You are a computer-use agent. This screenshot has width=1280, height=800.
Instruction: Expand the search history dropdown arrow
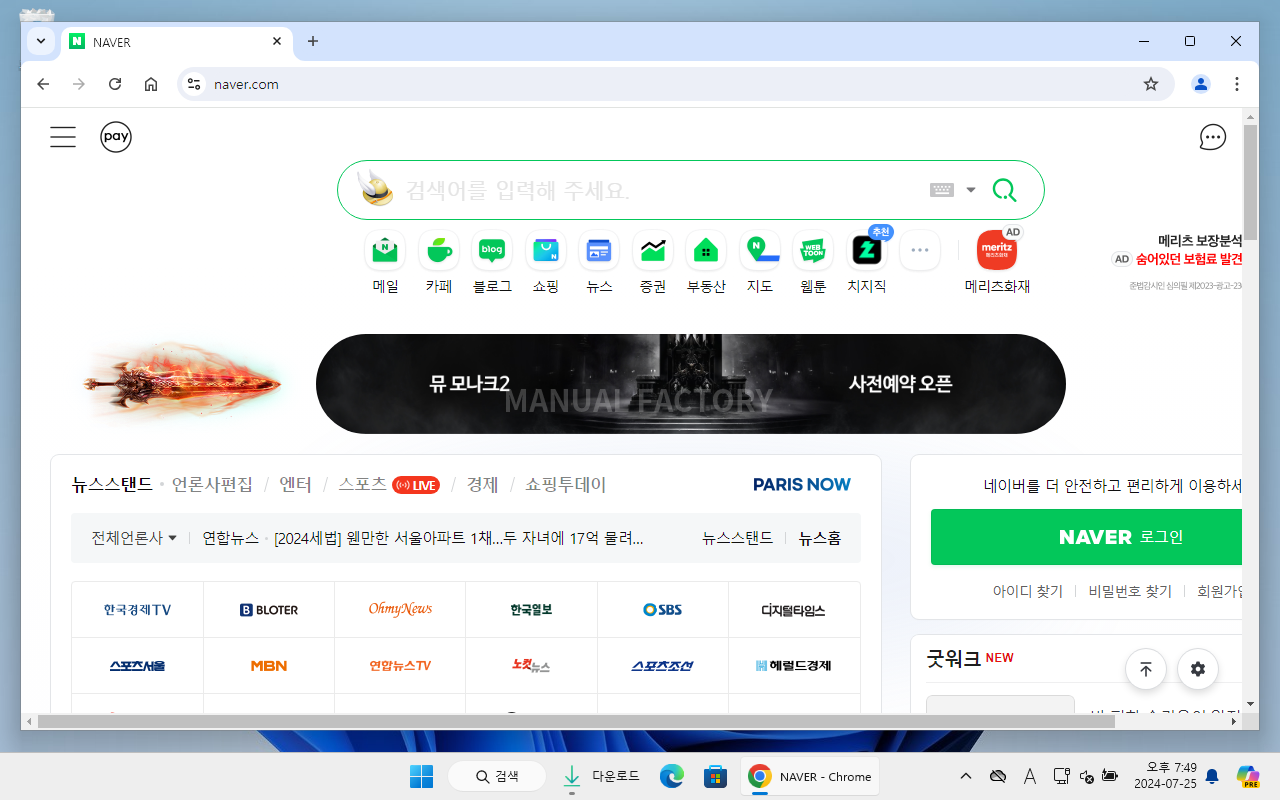pyautogui.click(x=970, y=190)
